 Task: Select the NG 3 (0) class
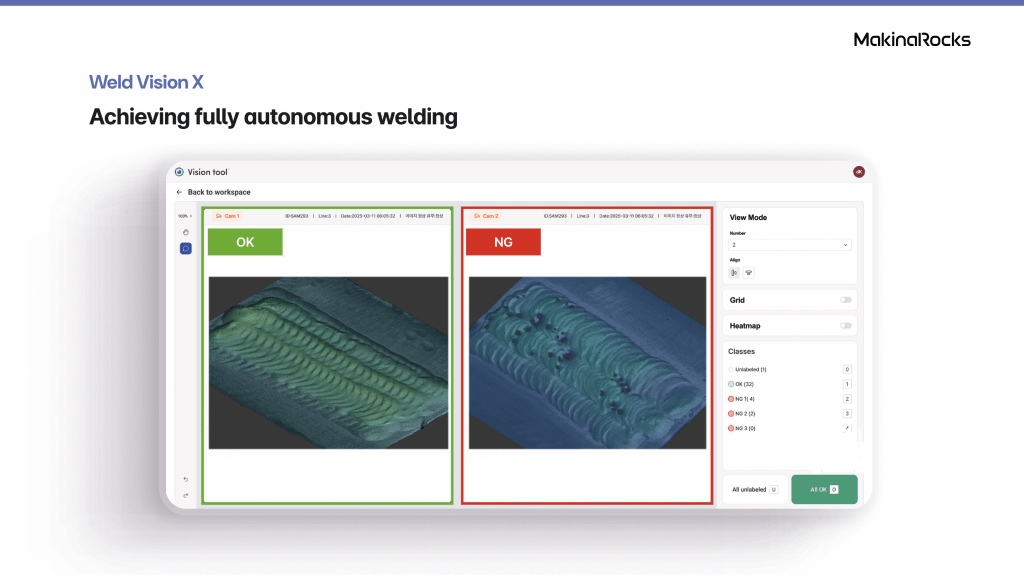(x=741, y=429)
